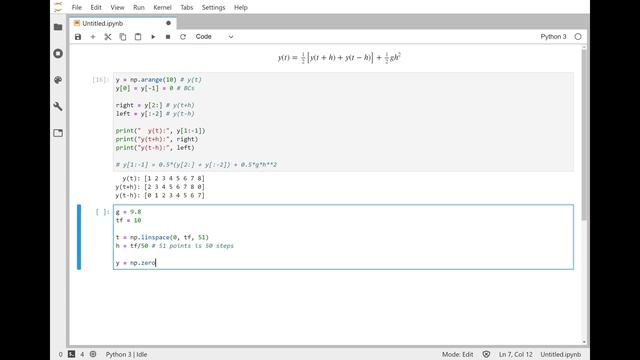Click output line y(t-h): [0 1 2 3 4 5 6 7]

(x=160, y=196)
